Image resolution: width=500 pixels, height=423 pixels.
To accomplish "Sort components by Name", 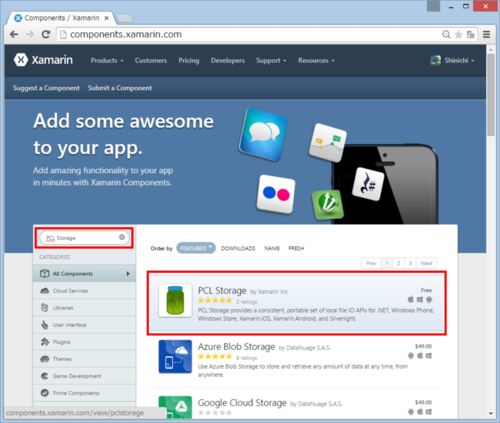I will (x=272, y=248).
